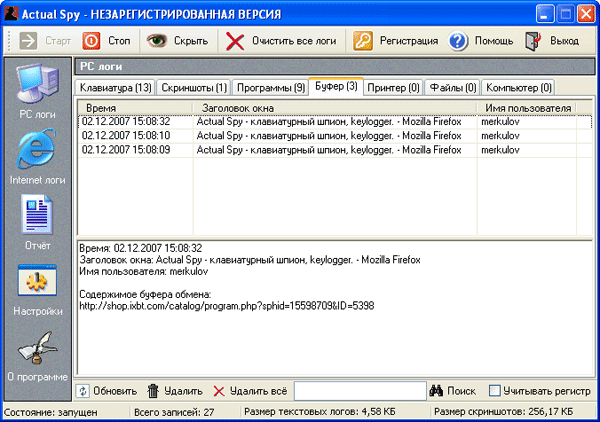
Task: Click the Помощь question mark icon
Action: point(458,41)
